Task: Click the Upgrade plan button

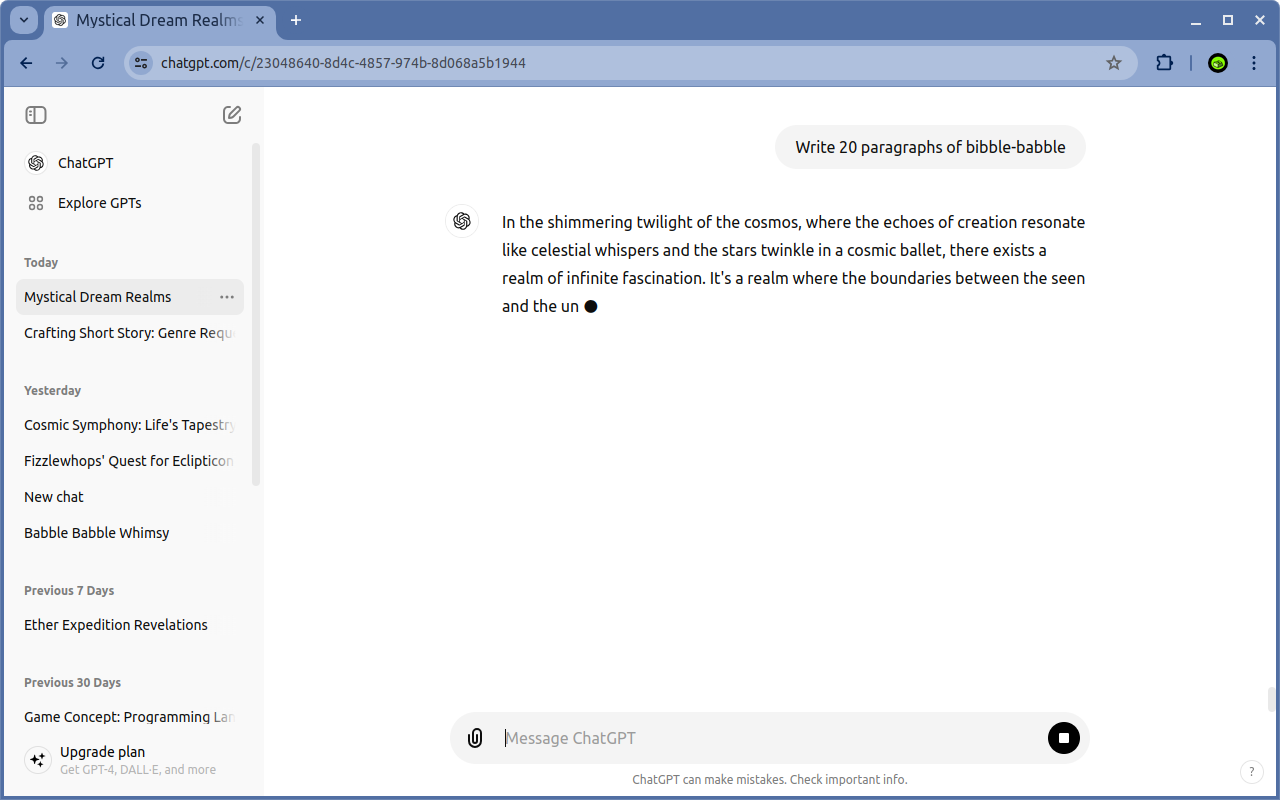Action: coord(130,760)
